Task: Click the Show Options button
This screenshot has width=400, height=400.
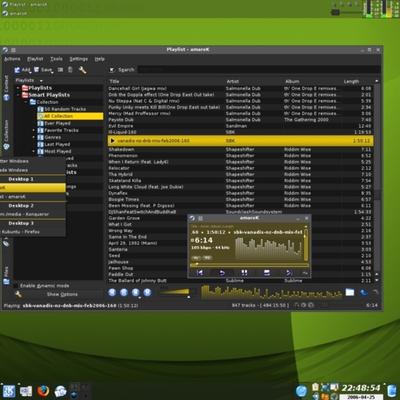Action: [62, 294]
